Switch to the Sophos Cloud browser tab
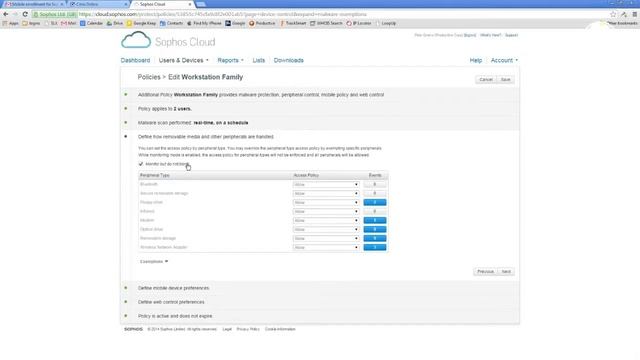 tap(162, 4)
